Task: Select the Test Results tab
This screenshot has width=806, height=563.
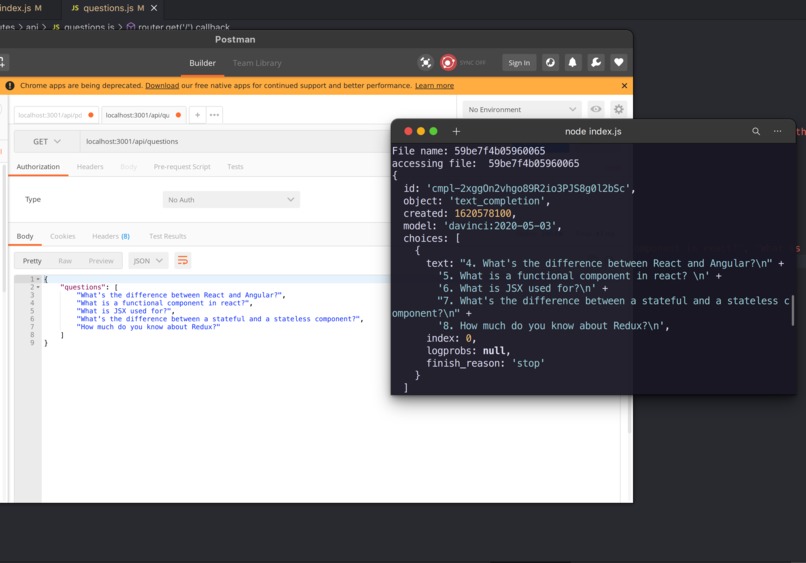Action: coord(168,236)
